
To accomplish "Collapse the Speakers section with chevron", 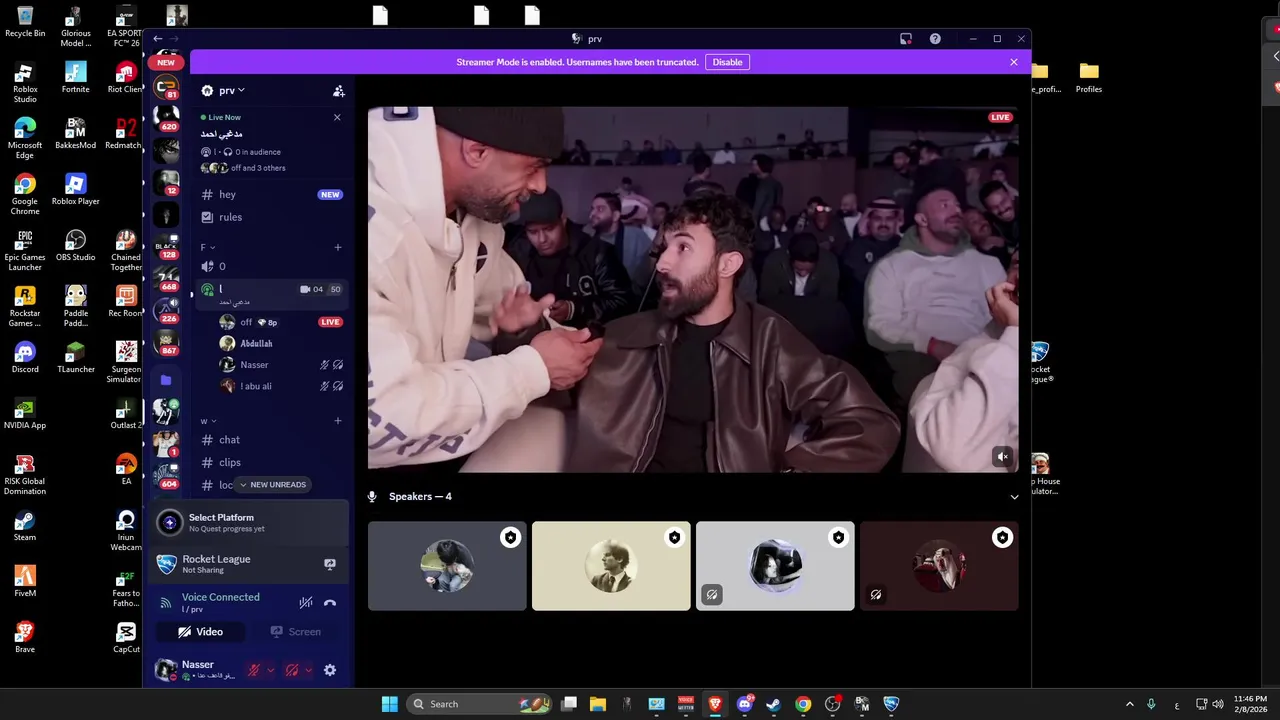I will coord(1014,497).
